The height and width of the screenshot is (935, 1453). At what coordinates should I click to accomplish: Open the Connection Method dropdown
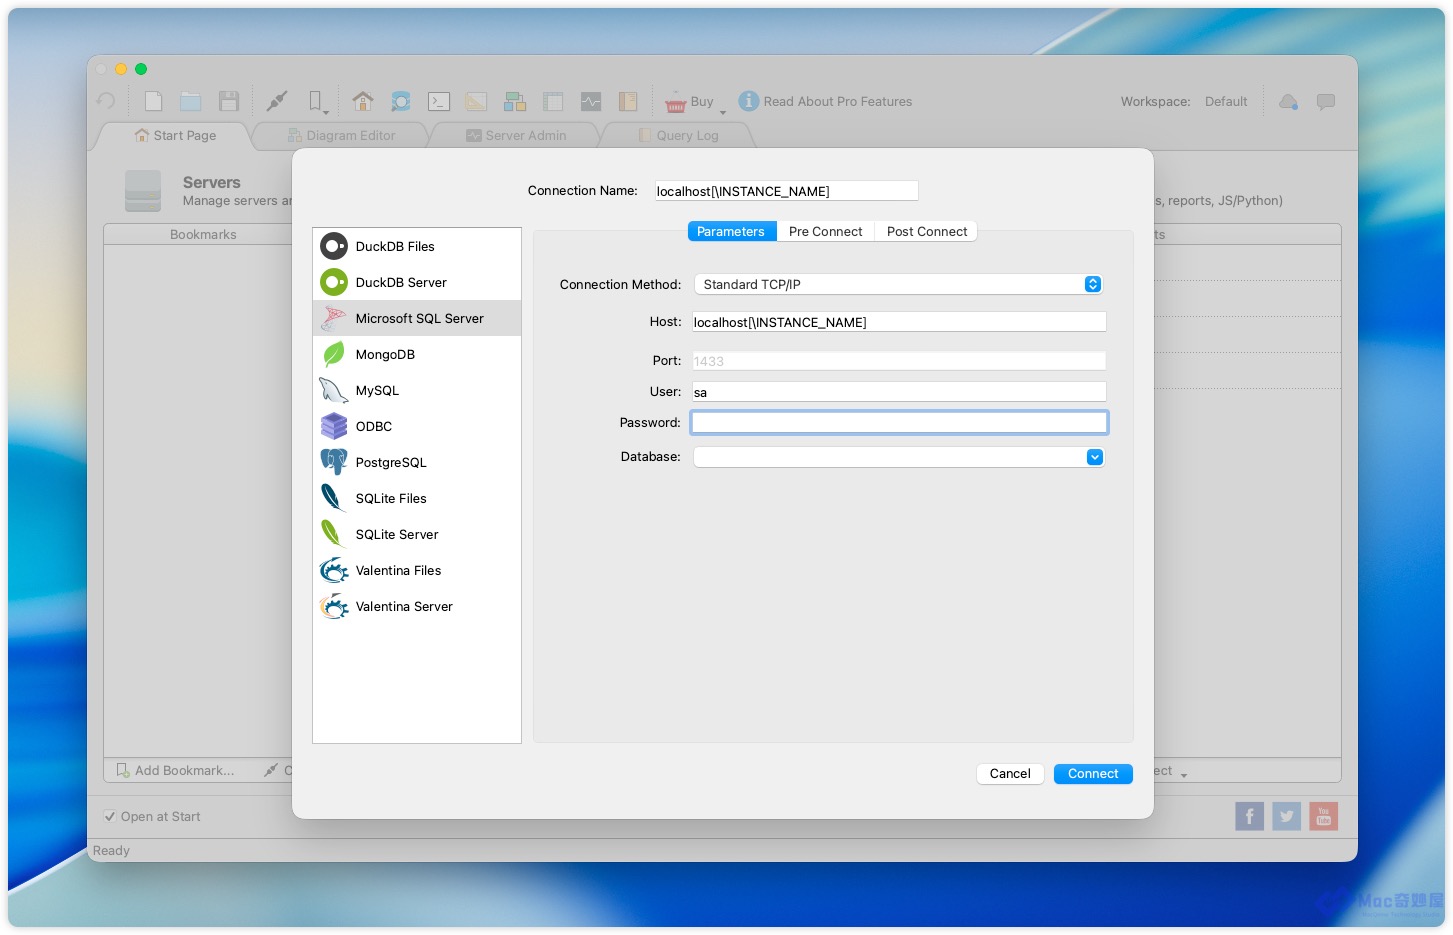point(898,284)
